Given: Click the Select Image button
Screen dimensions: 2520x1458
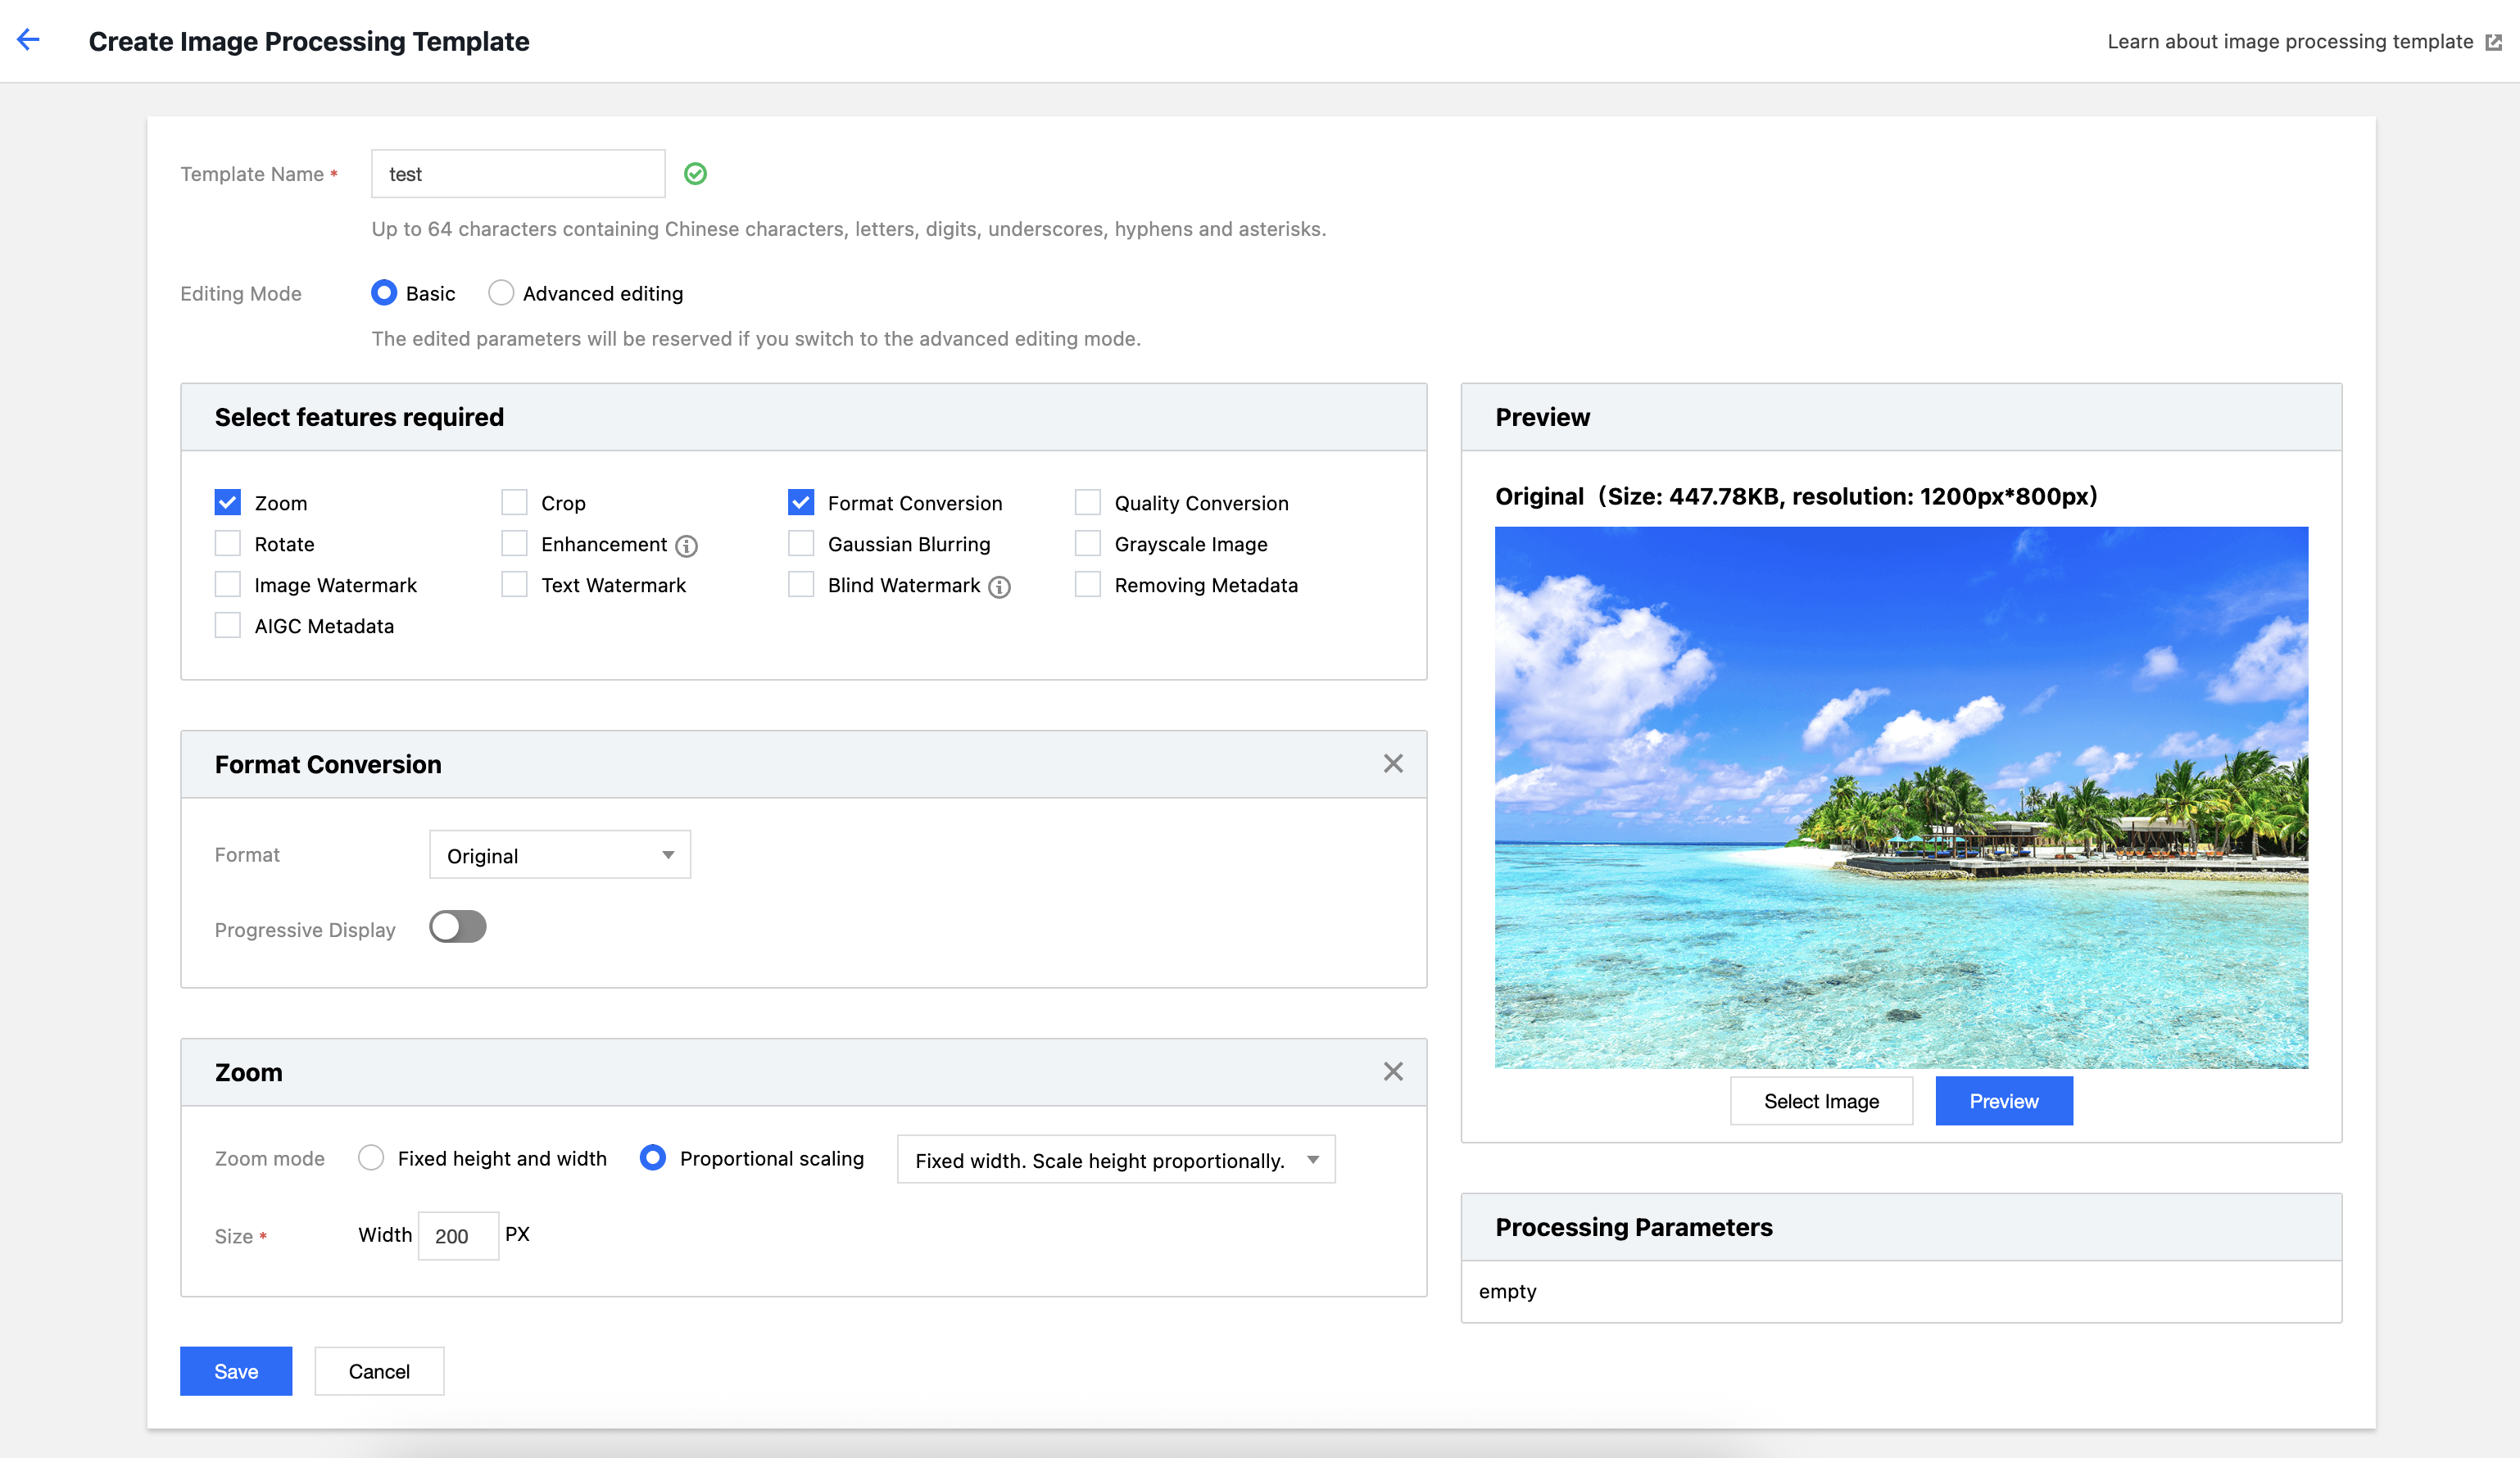Looking at the screenshot, I should coord(1821,1101).
